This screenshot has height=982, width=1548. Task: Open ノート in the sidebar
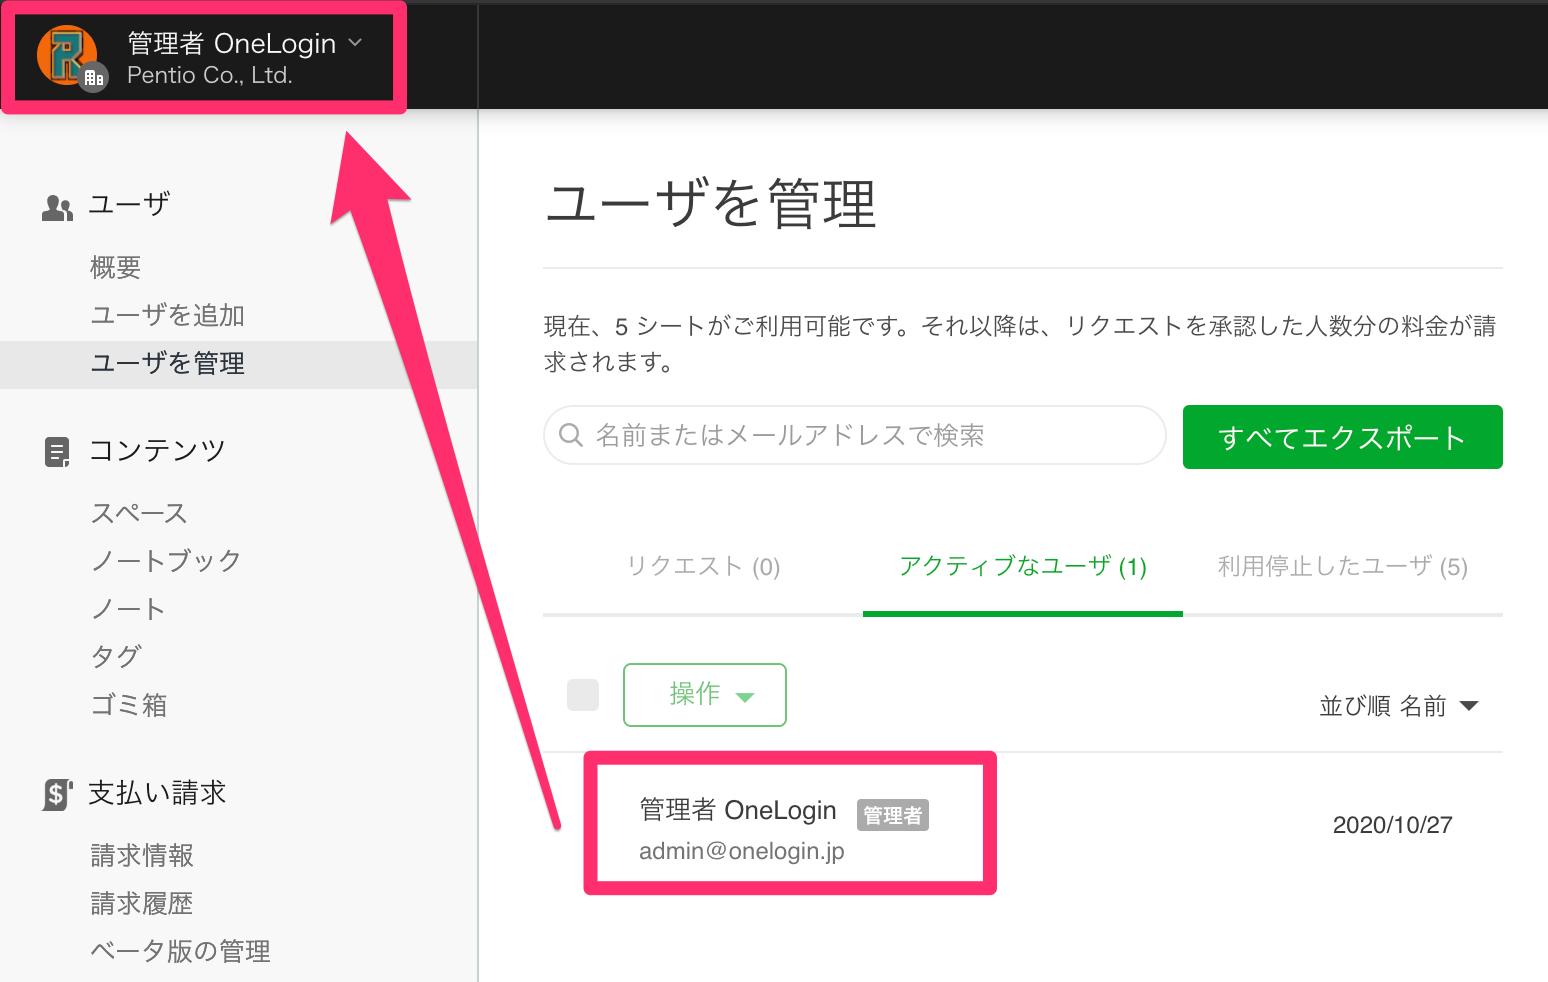click(x=128, y=609)
